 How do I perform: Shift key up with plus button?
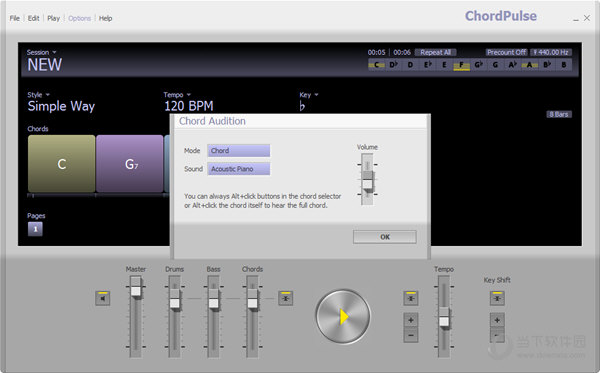click(497, 320)
